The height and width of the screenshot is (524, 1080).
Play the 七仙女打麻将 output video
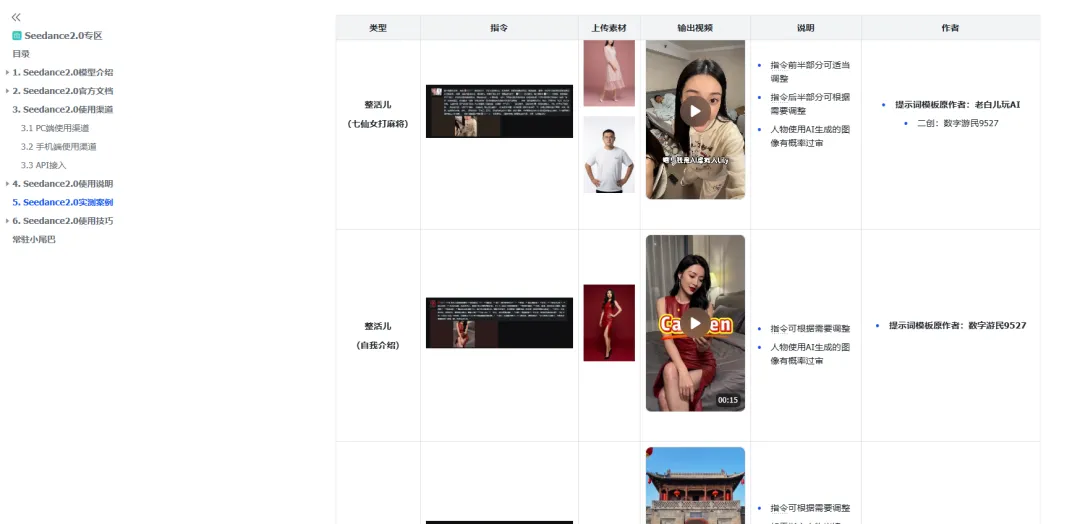tap(695, 111)
